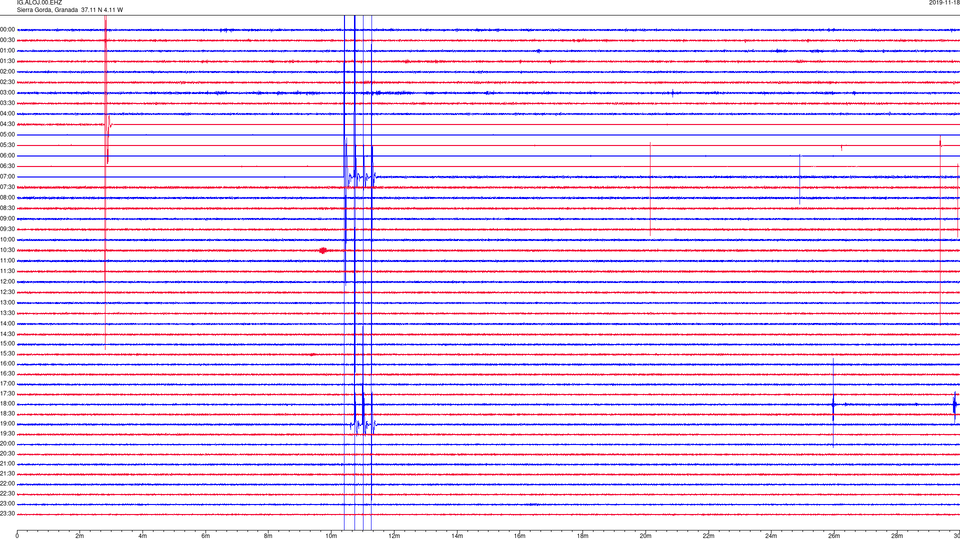Click the station code IG.ALOJ.00.EHZ header
Screen dimensions: 960x540
click(39, 2)
